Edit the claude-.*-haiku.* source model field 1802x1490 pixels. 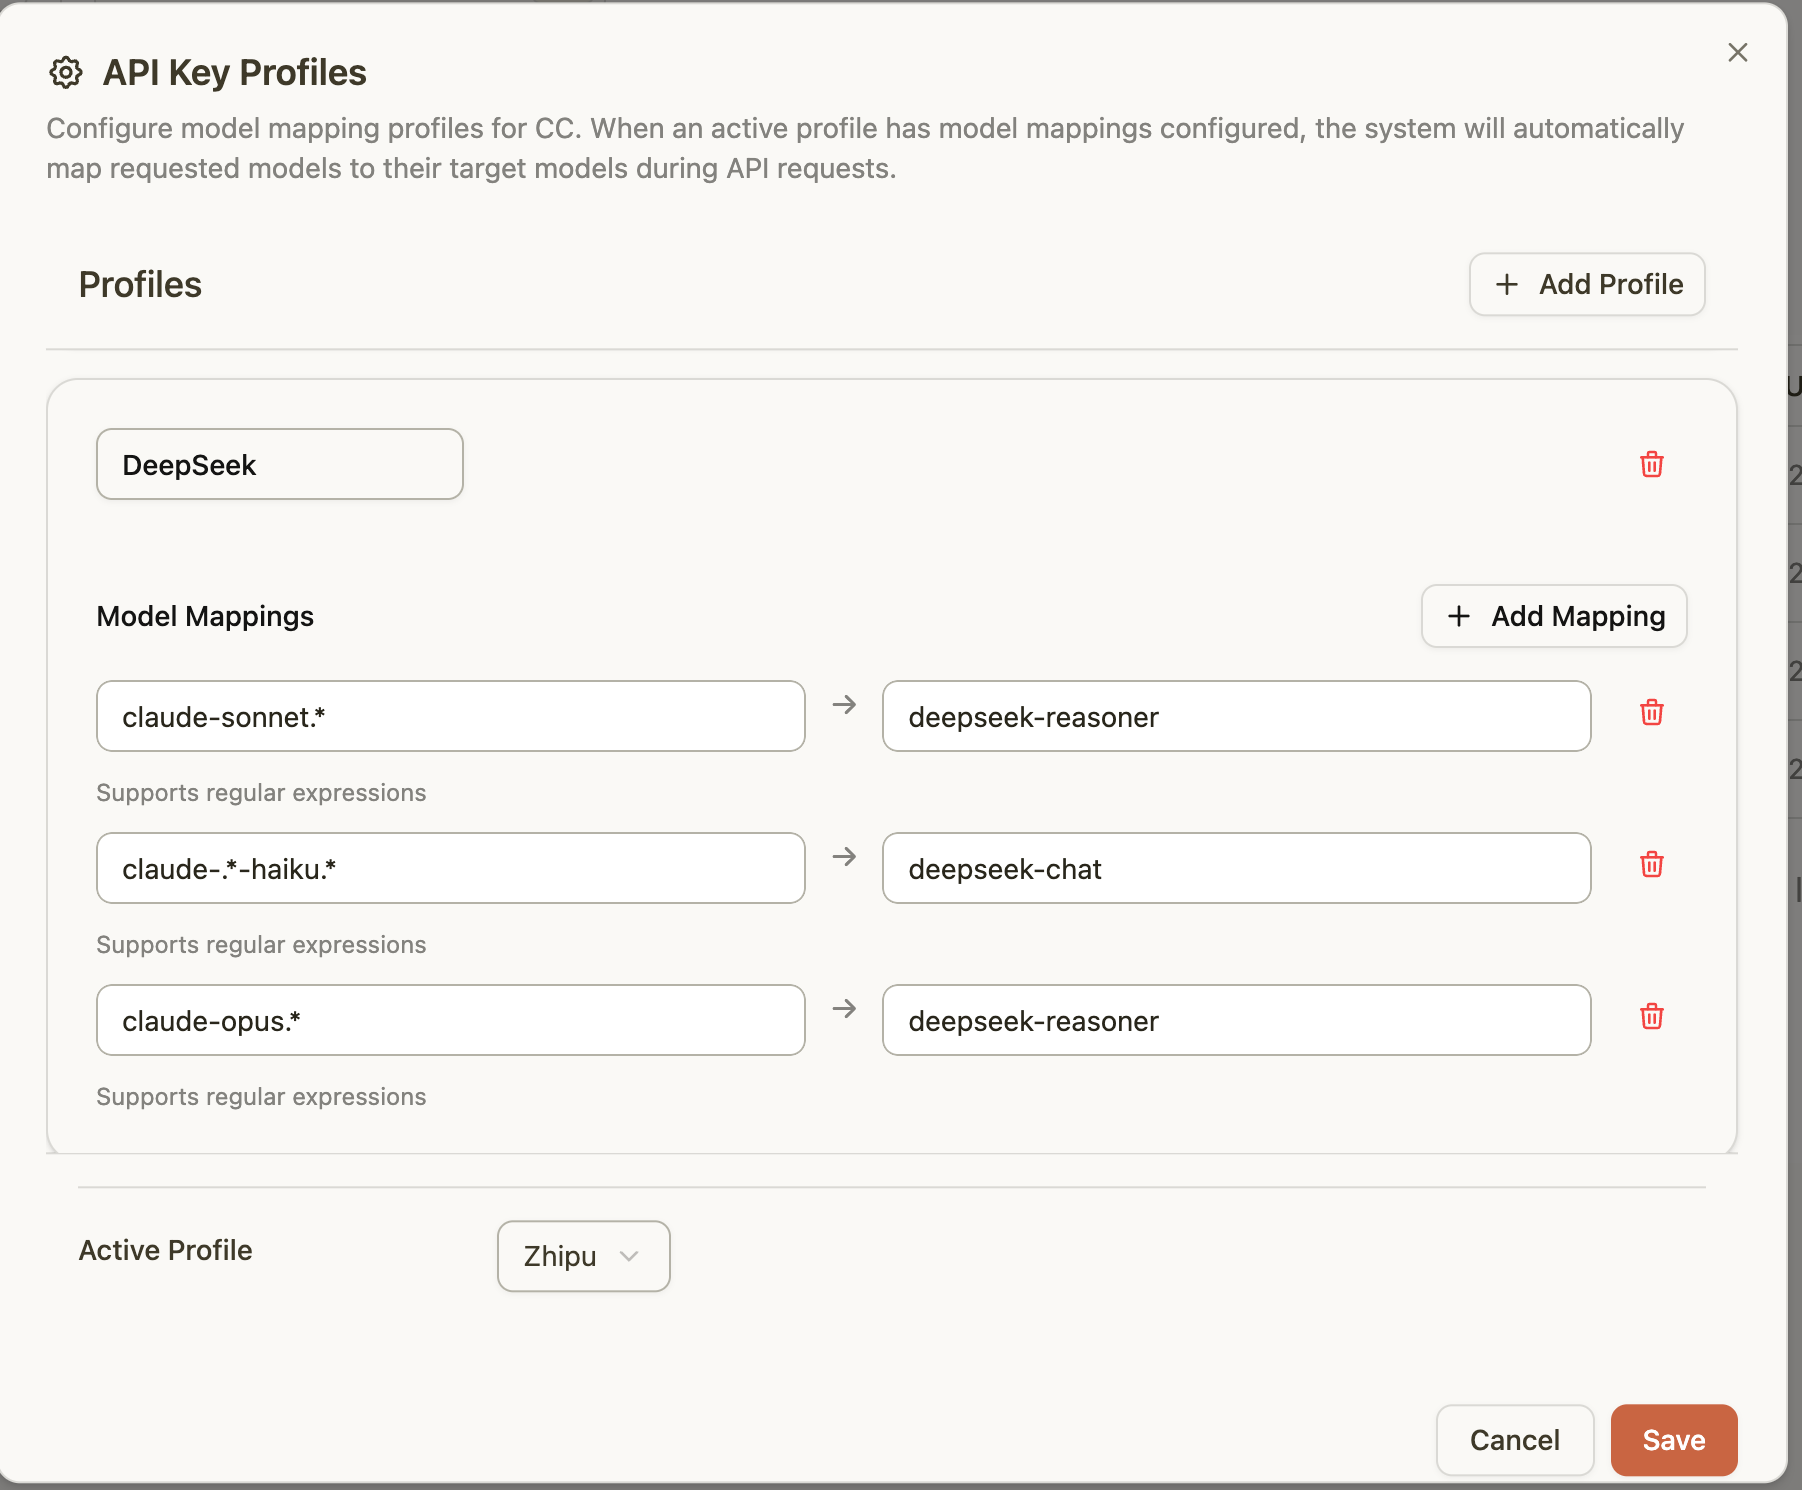click(x=451, y=868)
